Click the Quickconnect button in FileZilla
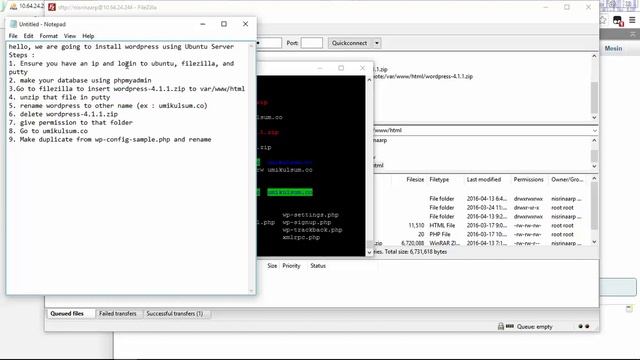Screen dimensions: 640x360 (350, 43)
